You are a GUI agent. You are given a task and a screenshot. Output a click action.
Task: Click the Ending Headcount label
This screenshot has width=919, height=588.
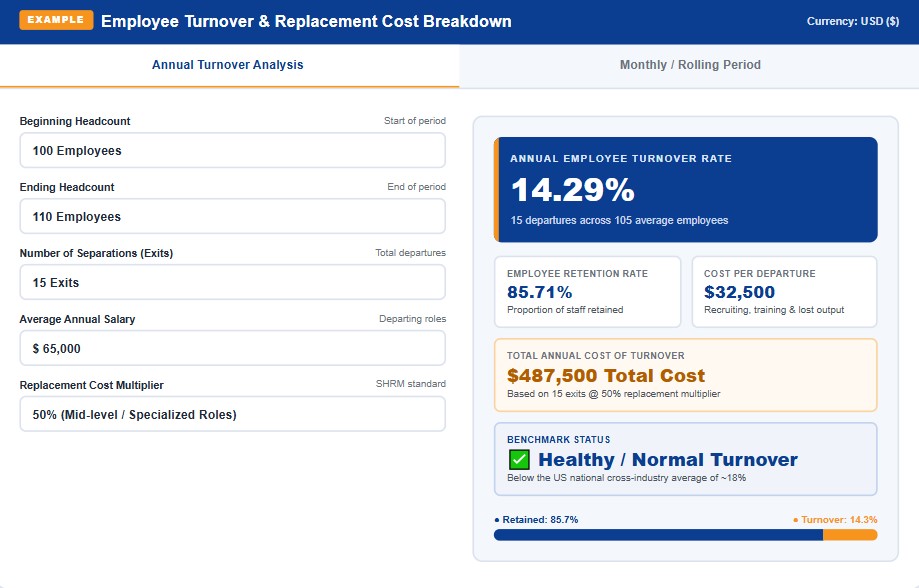tap(67, 187)
